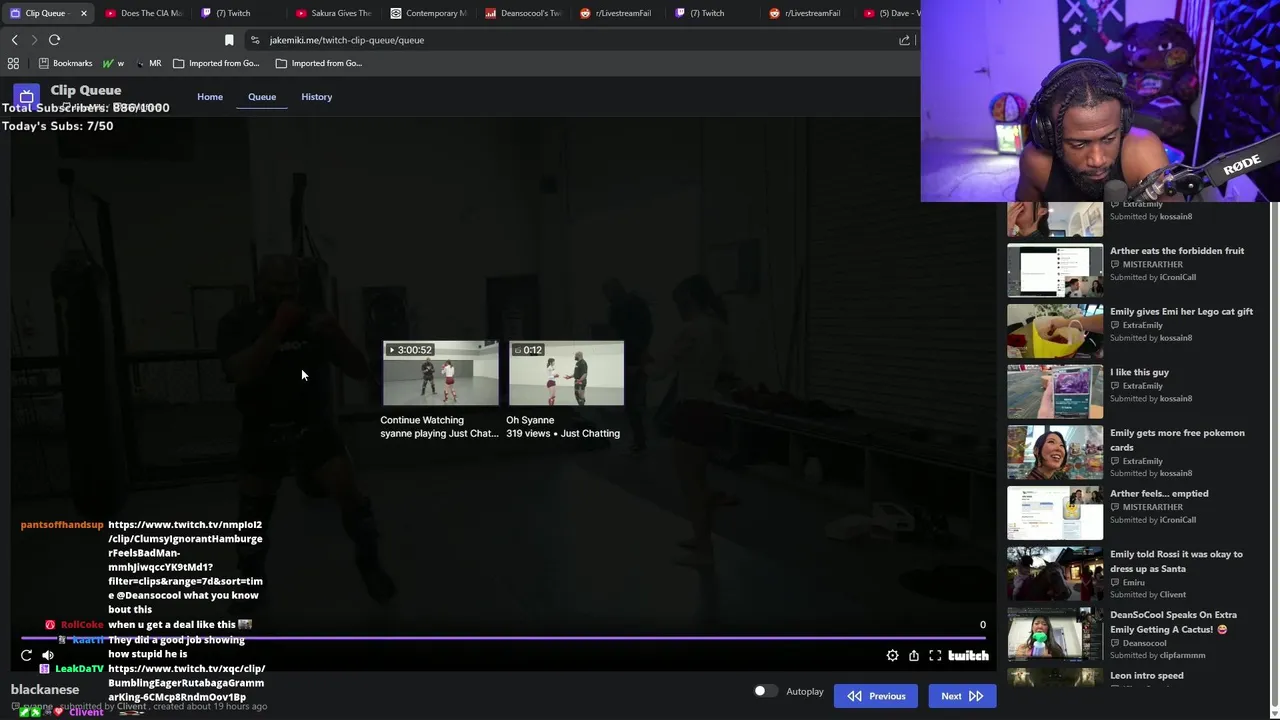The image size is (1280, 720).
Task: Click the browser back arrow
Action: click(14, 40)
